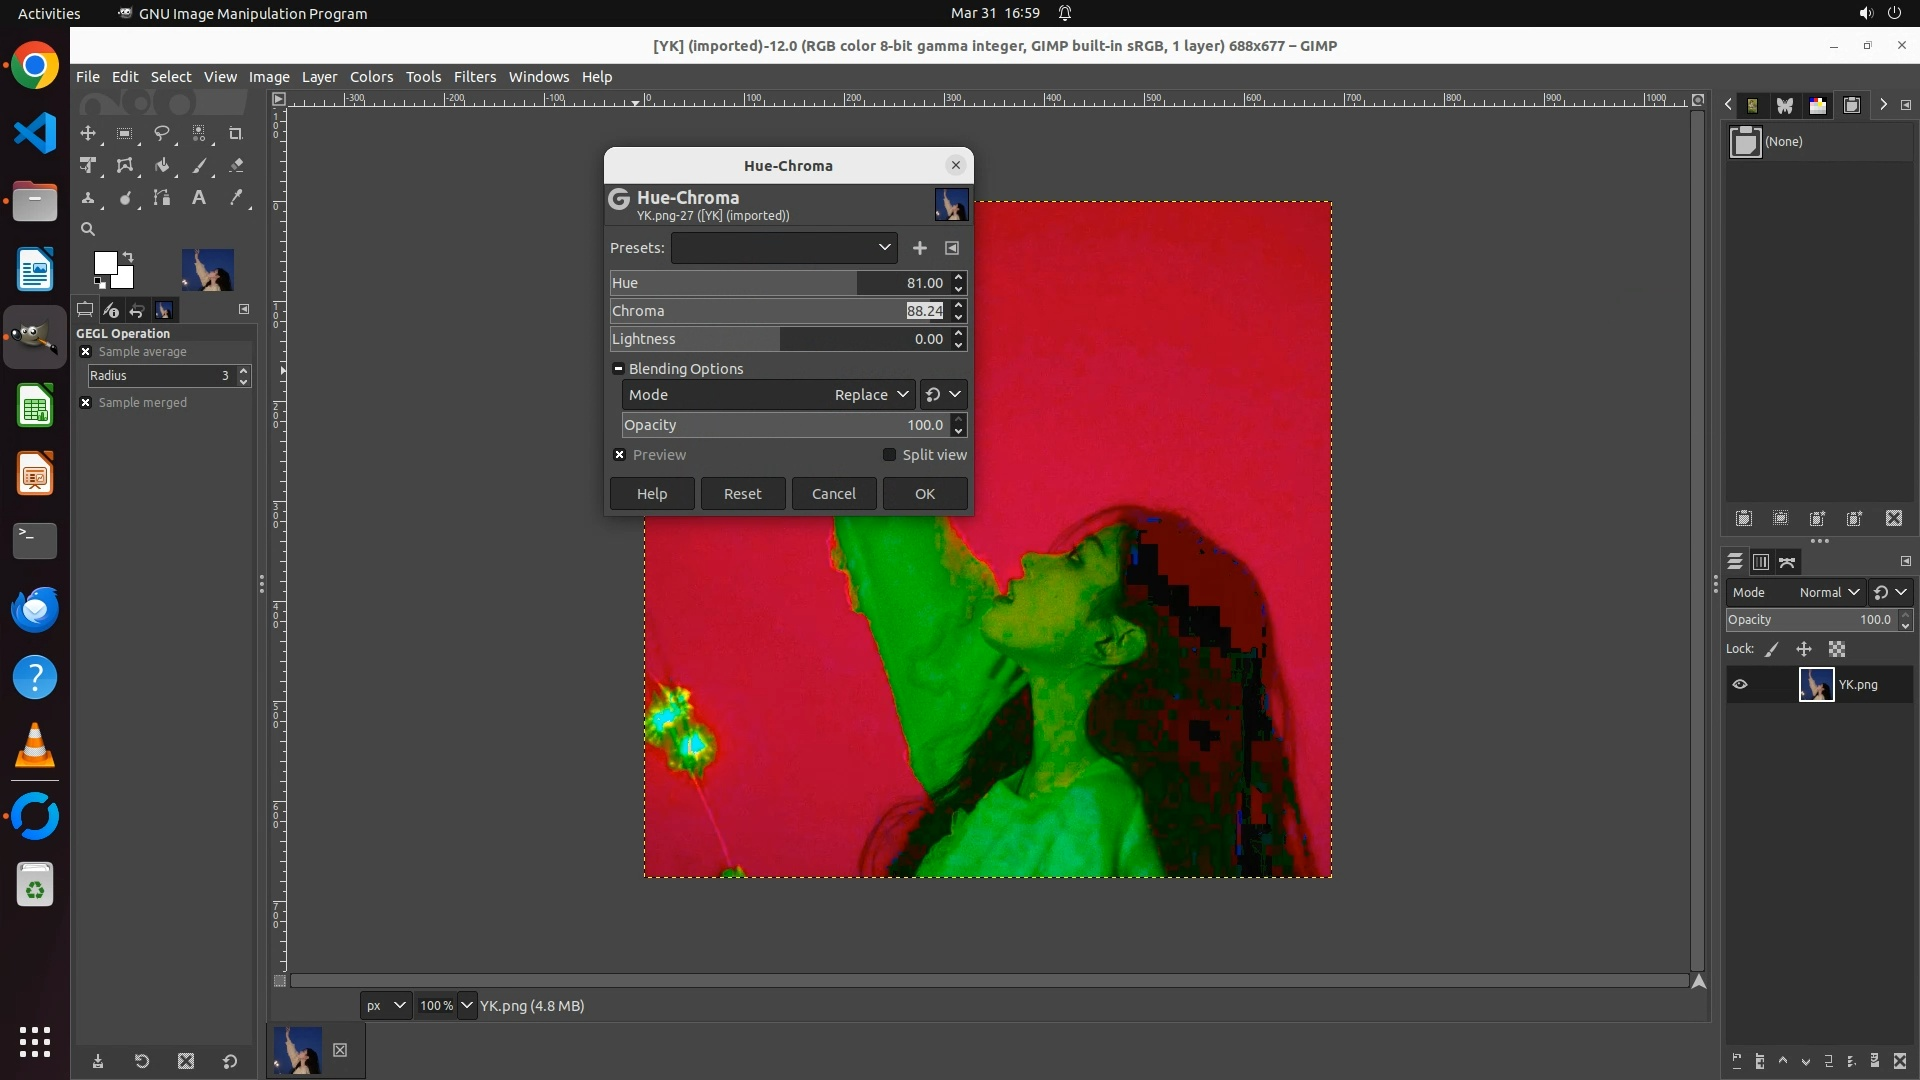
Task: Enable the Split view checkbox
Action: pyautogui.click(x=889, y=455)
